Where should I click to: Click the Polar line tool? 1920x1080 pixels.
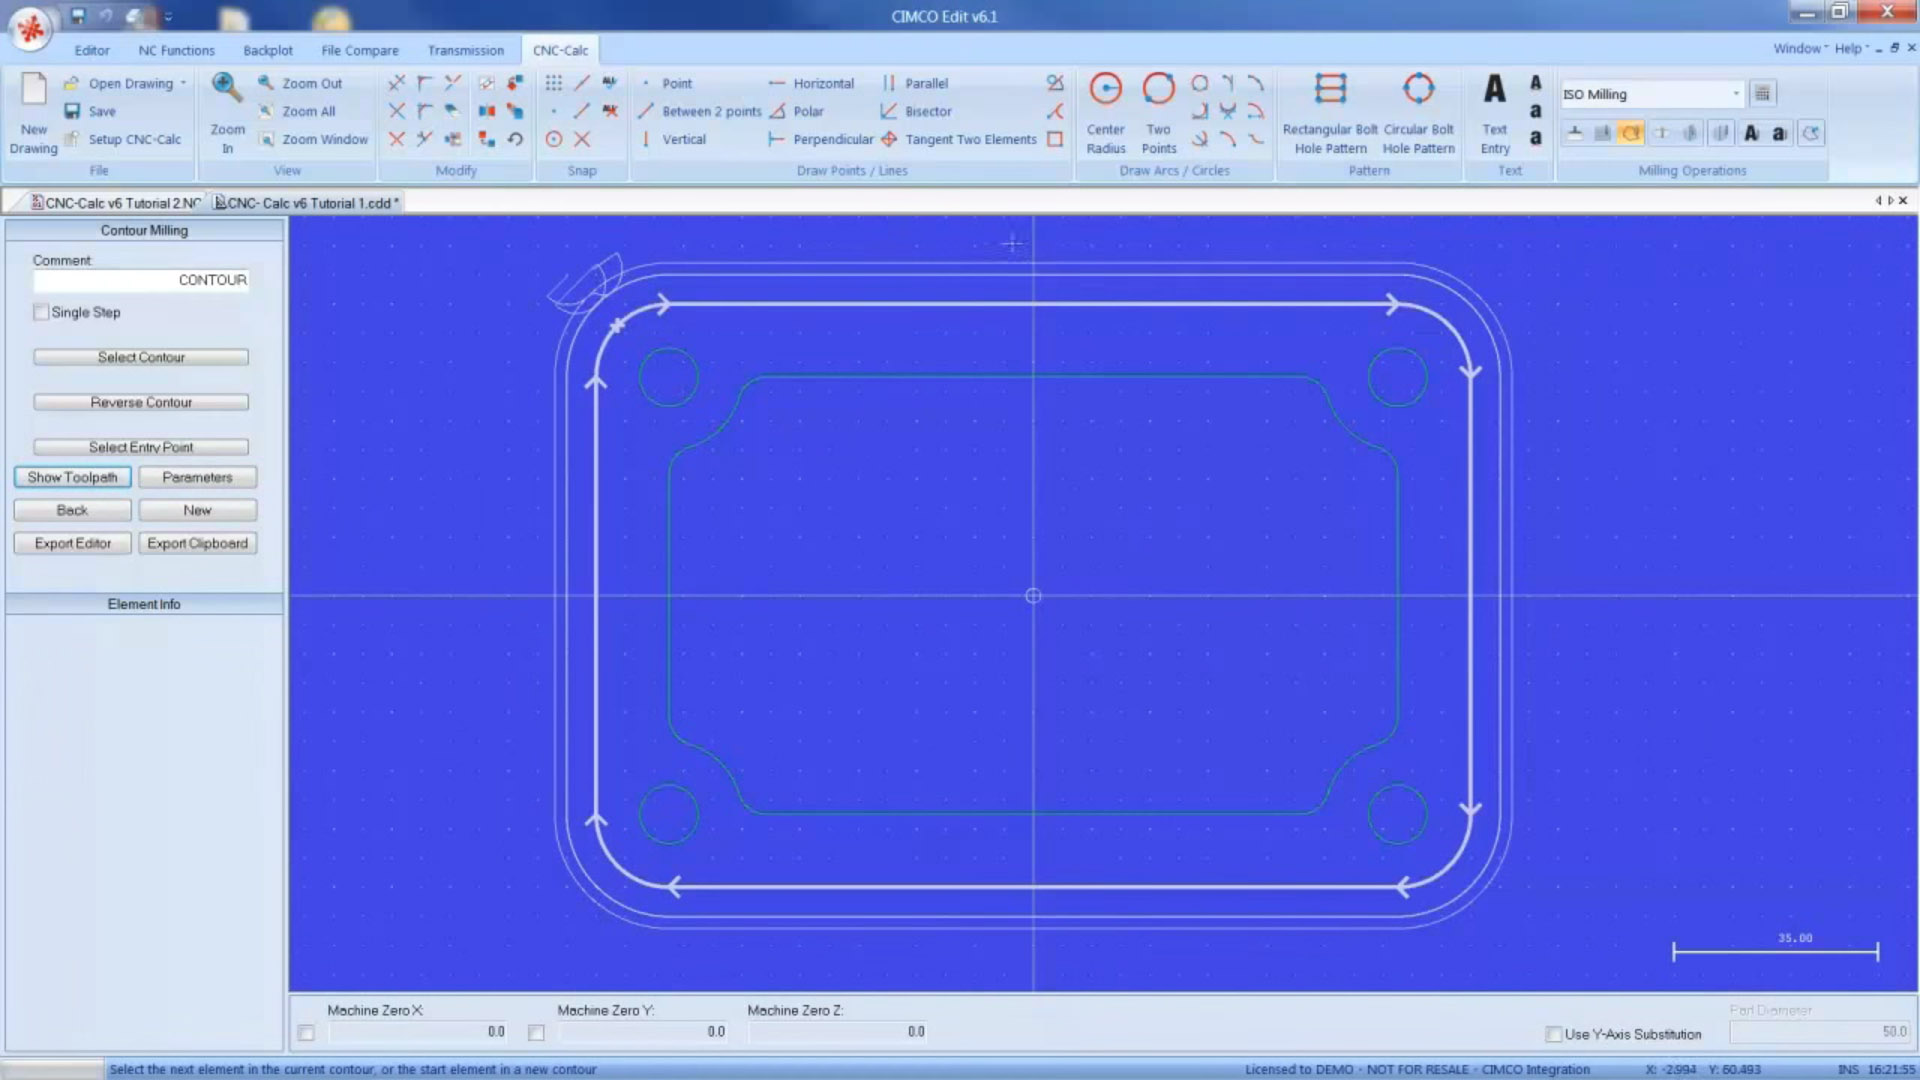796,111
